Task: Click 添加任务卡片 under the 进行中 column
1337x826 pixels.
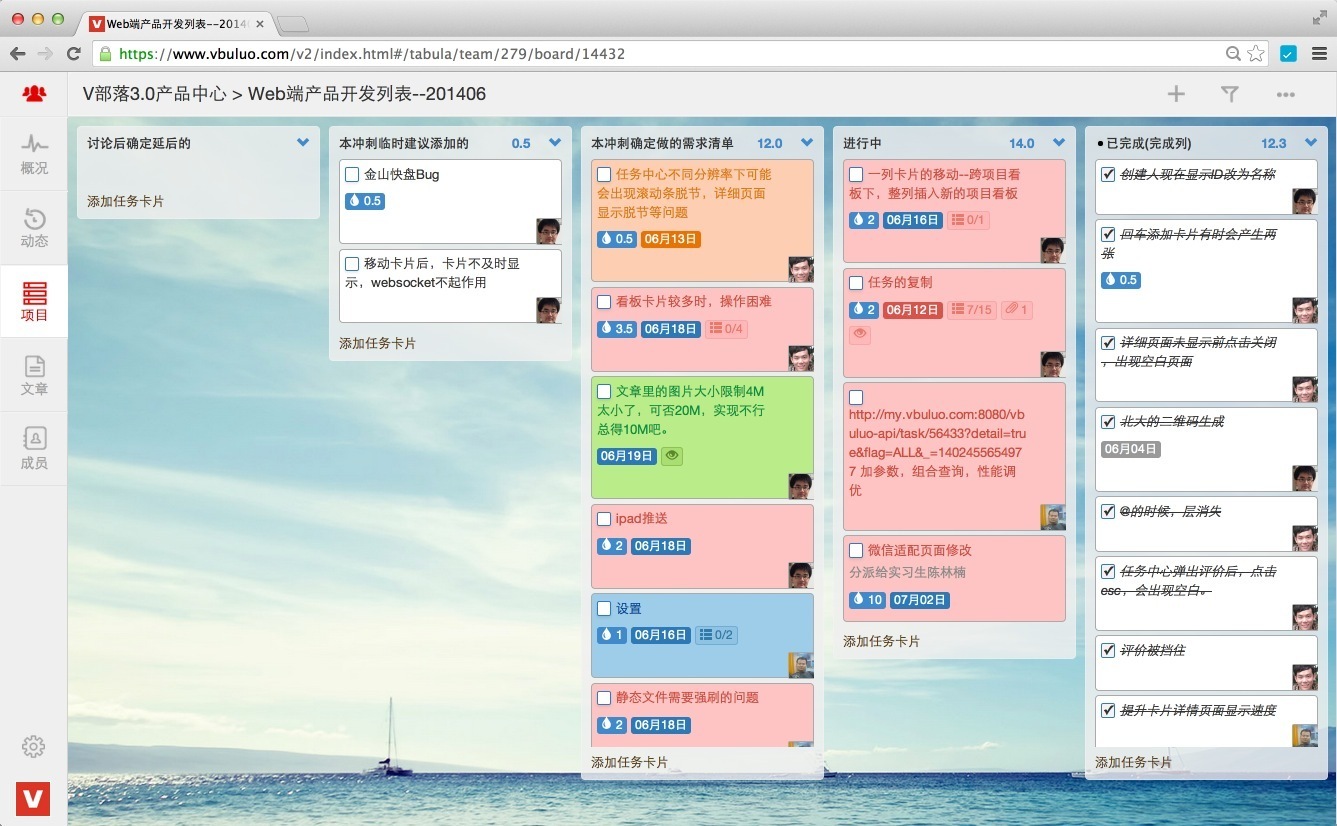Action: point(881,641)
